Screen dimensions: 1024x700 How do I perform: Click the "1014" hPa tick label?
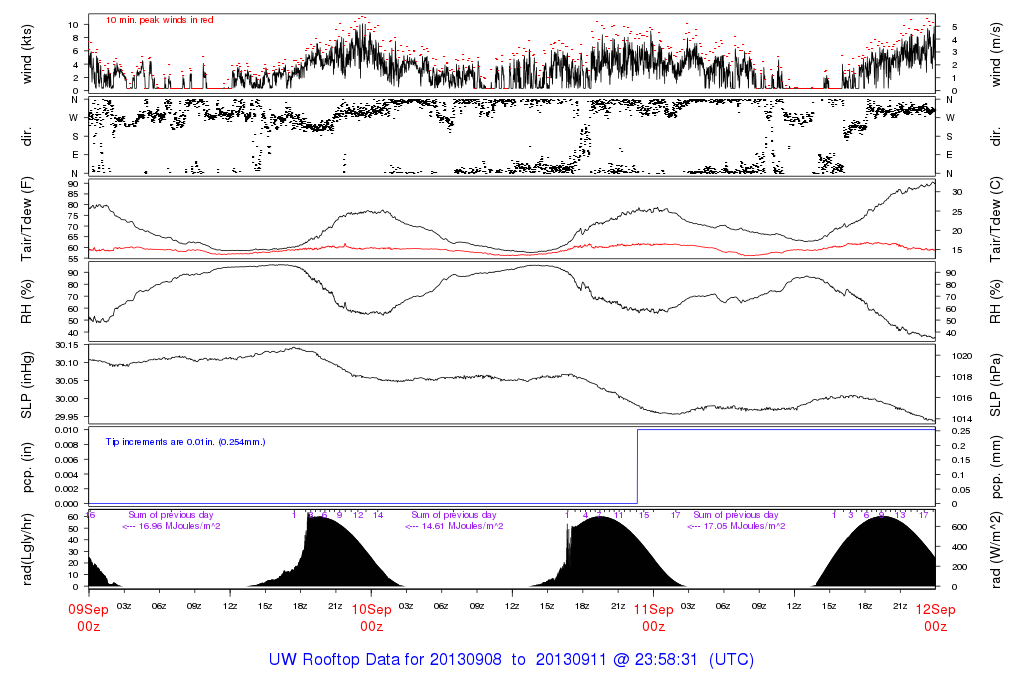(x=962, y=419)
